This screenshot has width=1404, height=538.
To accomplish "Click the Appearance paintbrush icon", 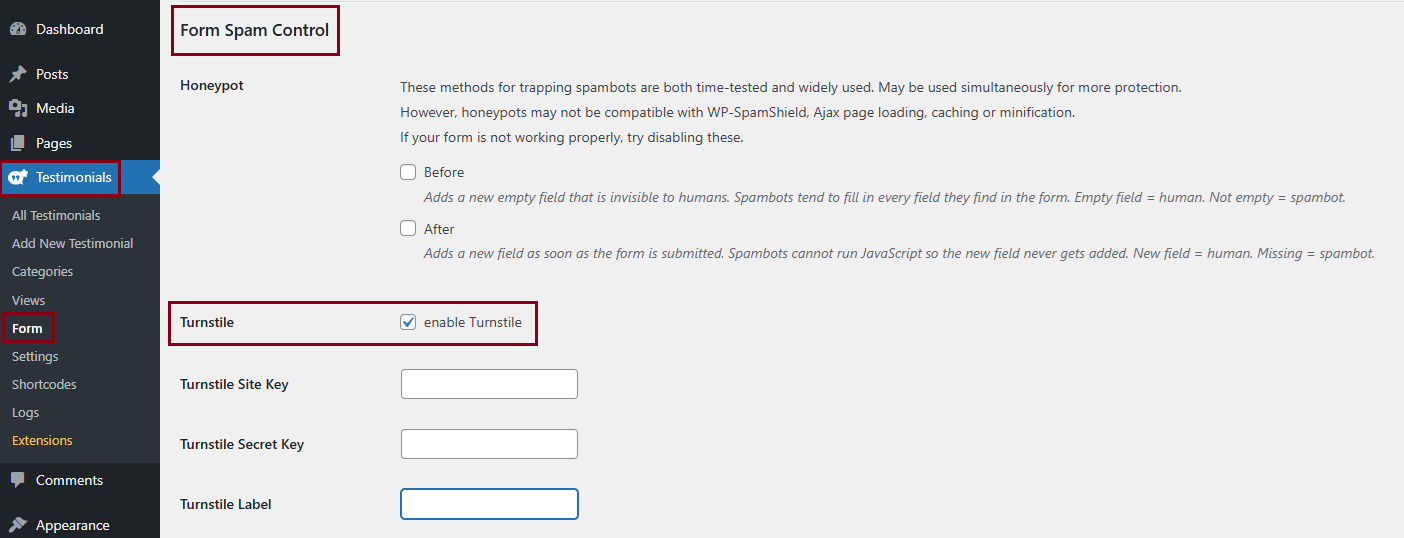I will click(18, 525).
